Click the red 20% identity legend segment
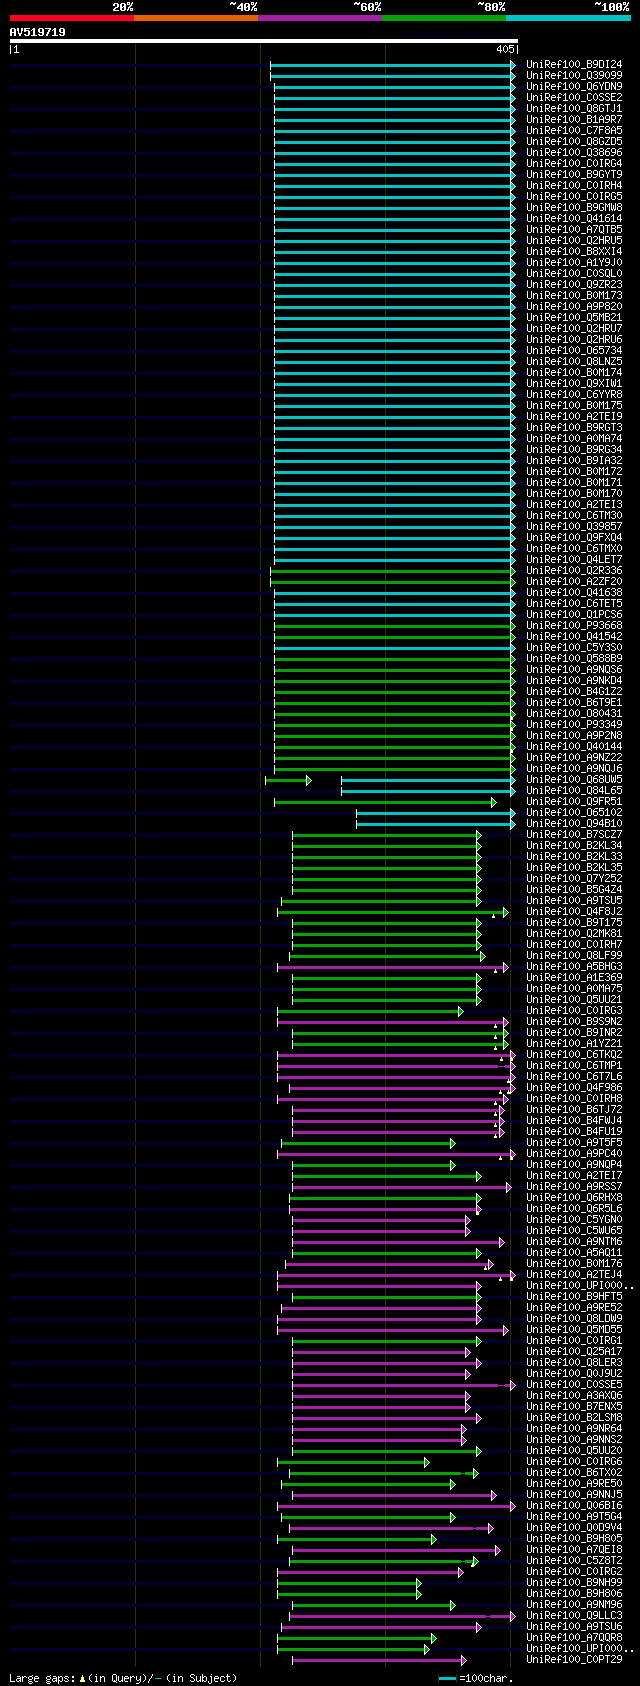Image resolution: width=640 pixels, height=1686 pixels. pos(72,18)
